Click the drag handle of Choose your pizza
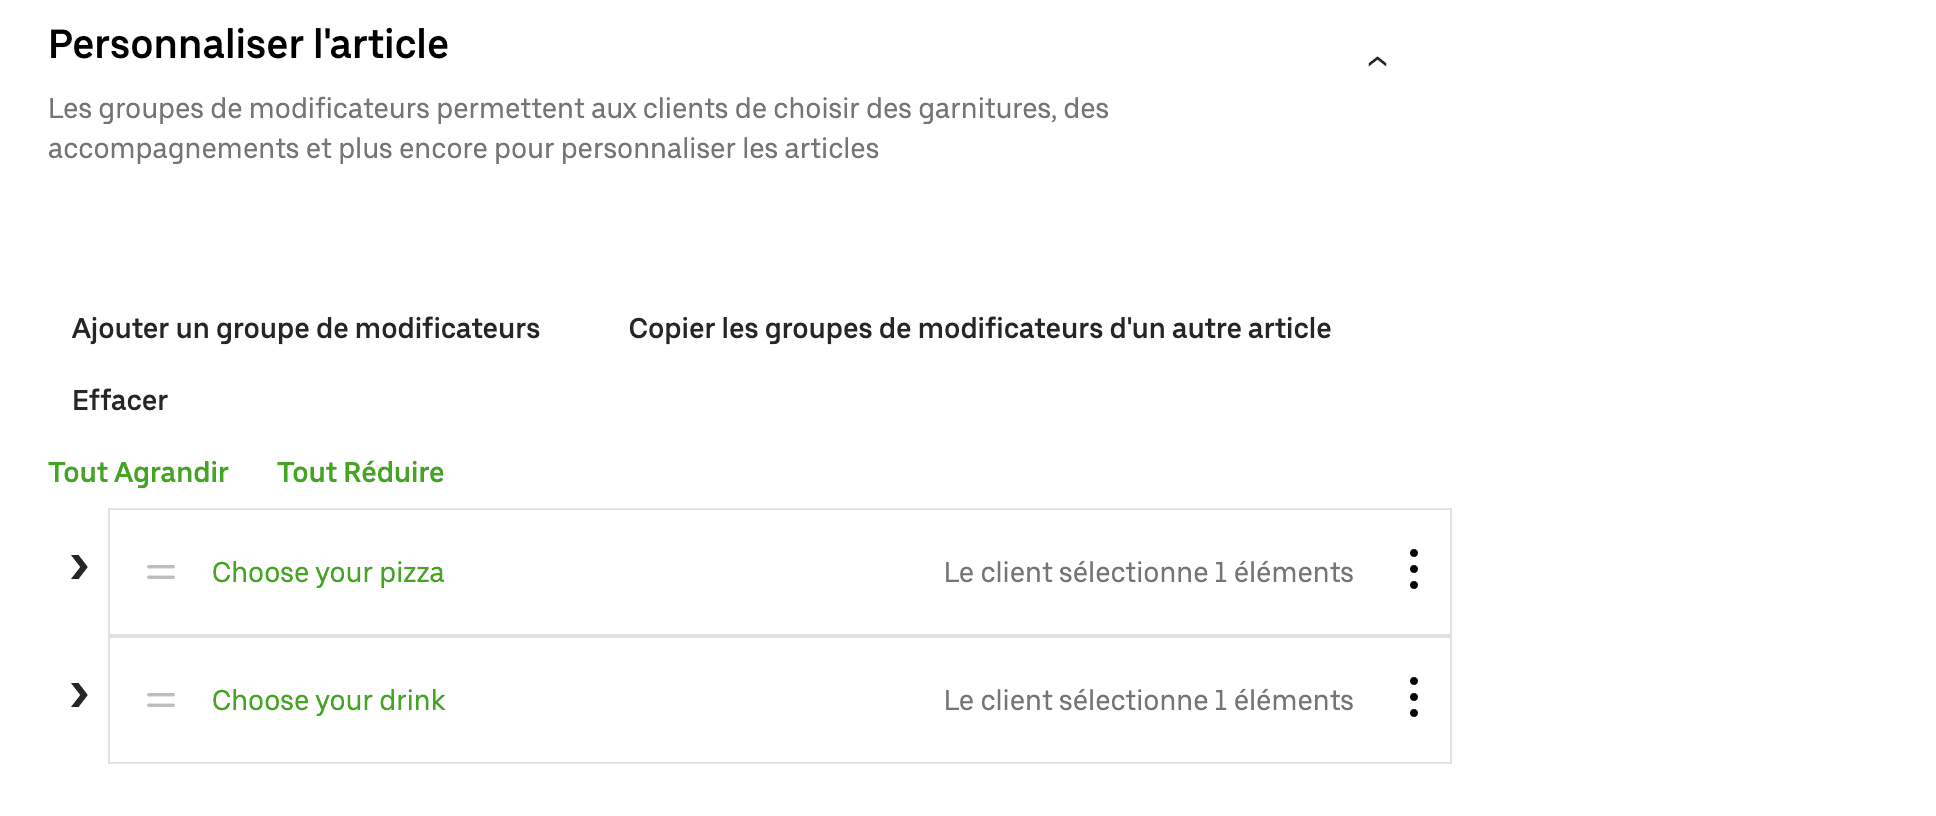 tap(161, 572)
